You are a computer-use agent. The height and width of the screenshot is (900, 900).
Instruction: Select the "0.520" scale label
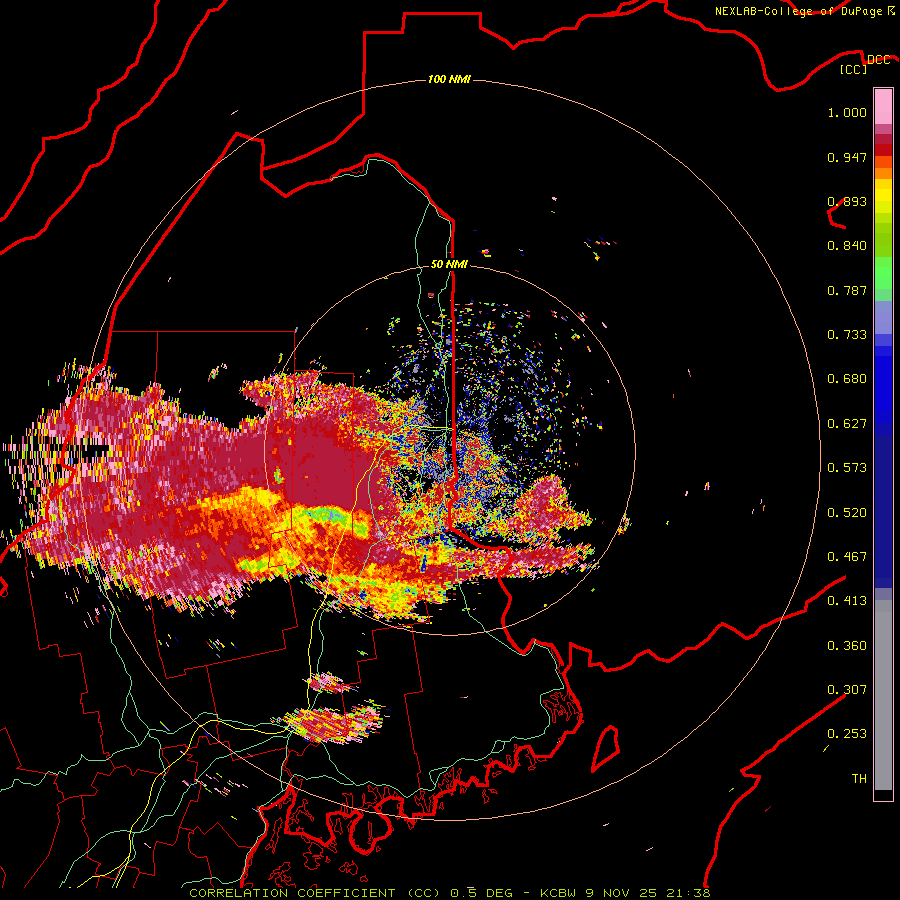tap(847, 513)
